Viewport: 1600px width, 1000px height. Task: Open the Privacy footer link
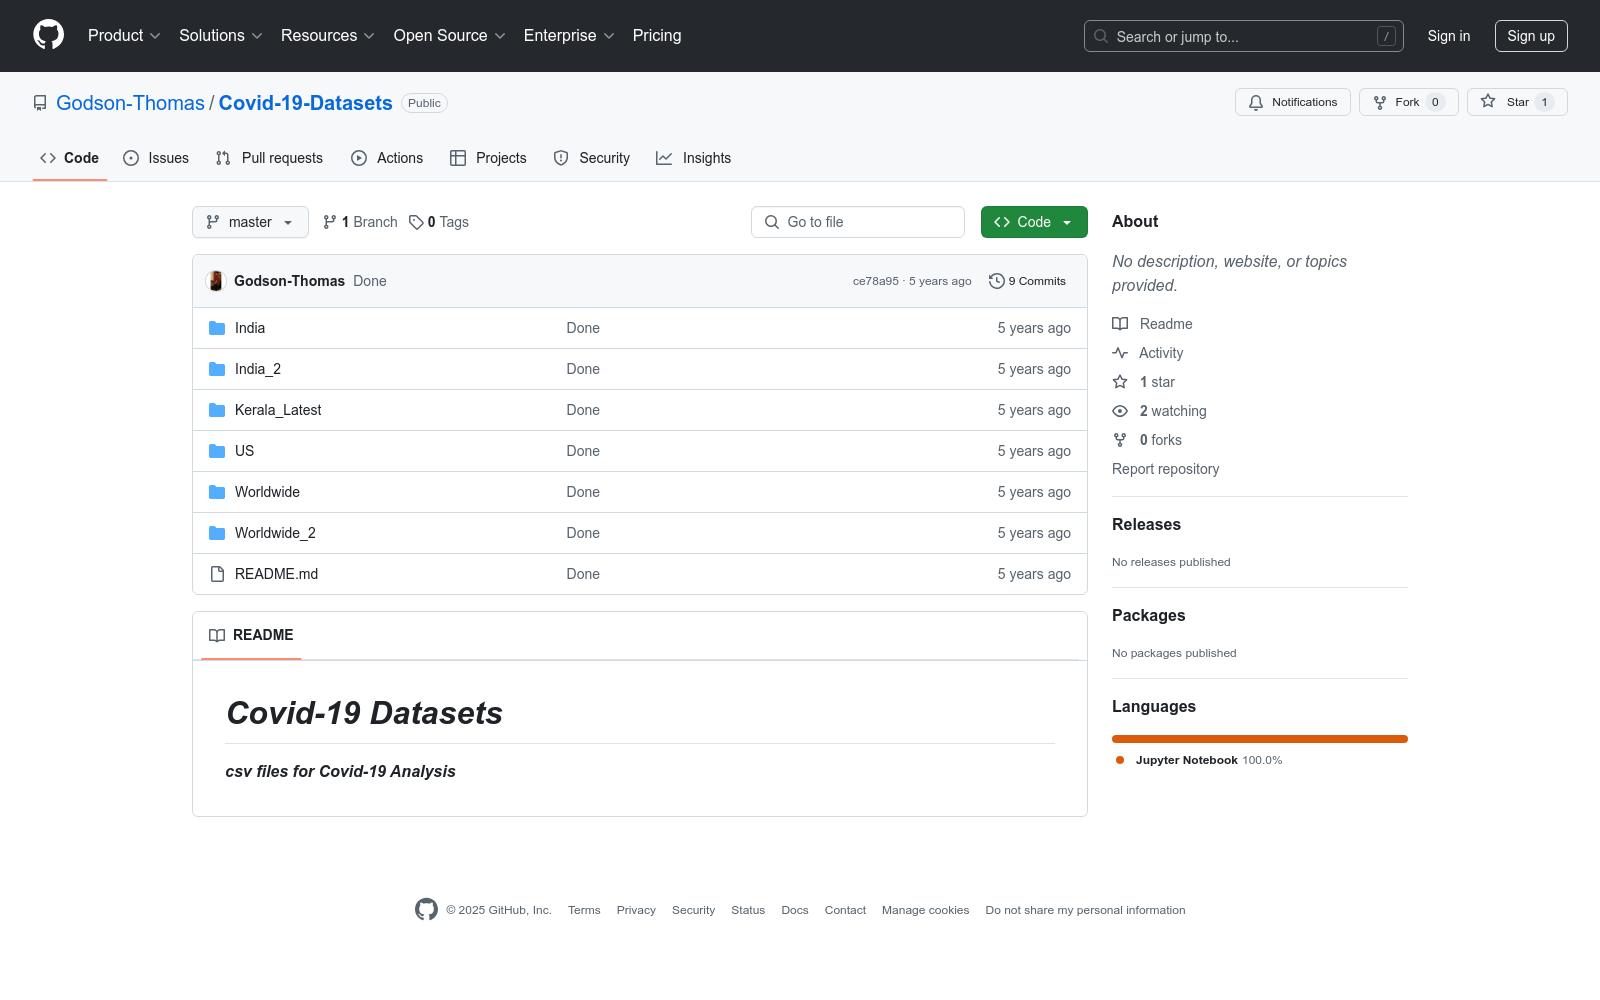pyautogui.click(x=636, y=910)
